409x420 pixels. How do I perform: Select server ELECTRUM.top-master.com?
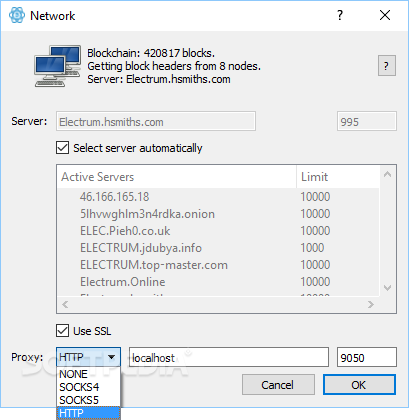pos(154,265)
